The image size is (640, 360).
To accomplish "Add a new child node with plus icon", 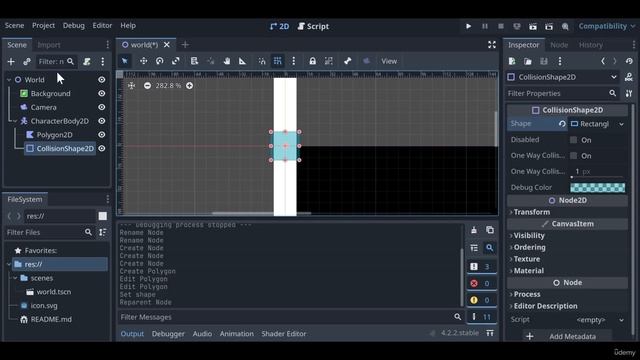I will click(11, 62).
